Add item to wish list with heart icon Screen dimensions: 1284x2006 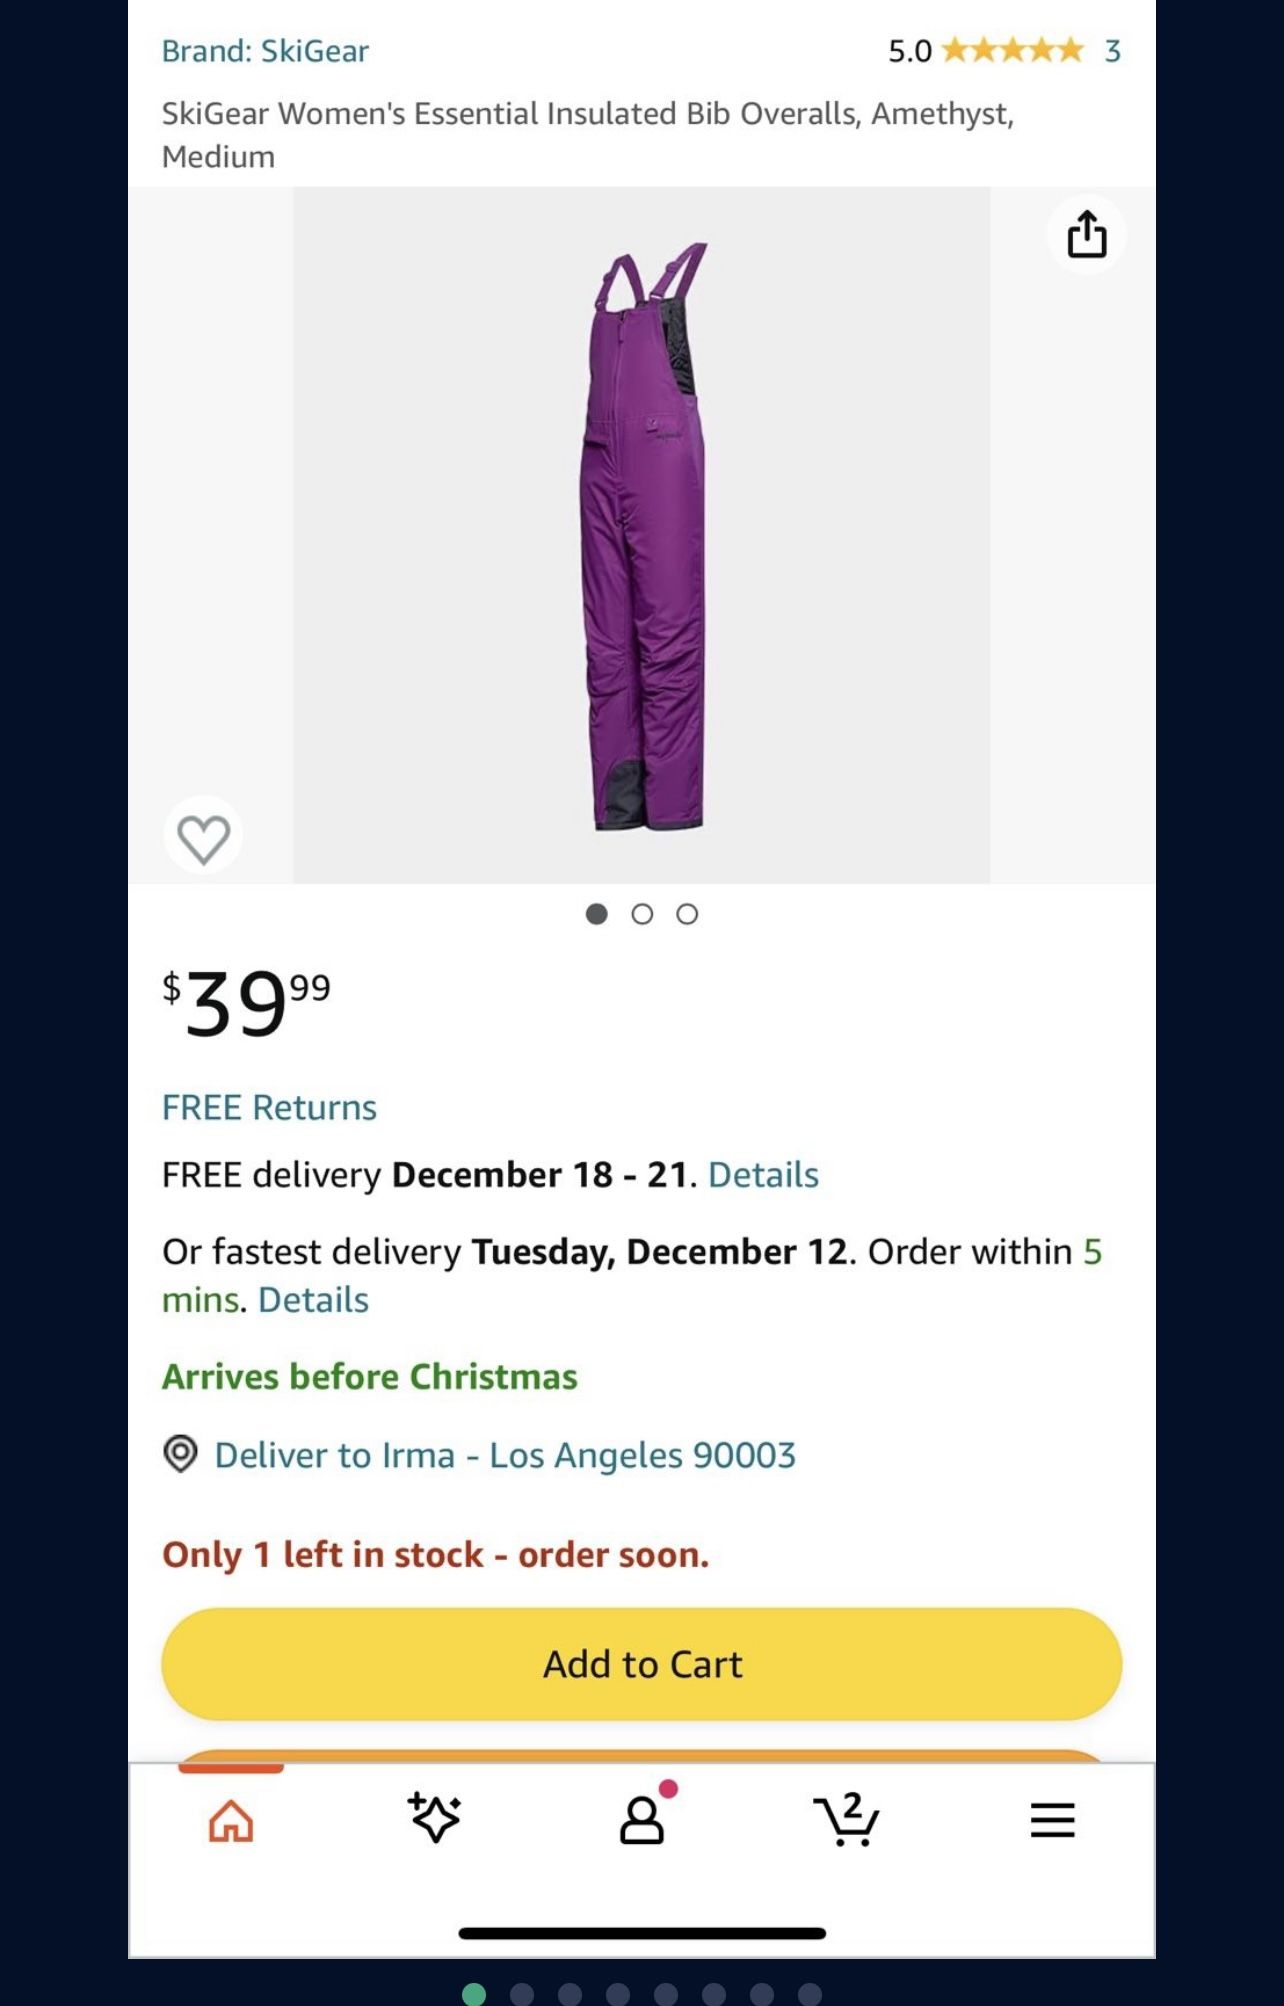click(203, 836)
